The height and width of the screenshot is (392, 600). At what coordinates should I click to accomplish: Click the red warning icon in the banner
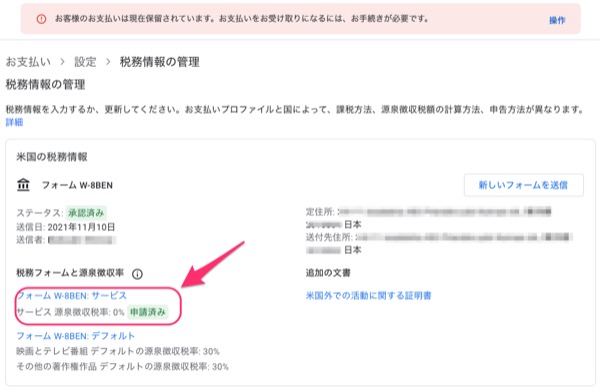pos(41,19)
